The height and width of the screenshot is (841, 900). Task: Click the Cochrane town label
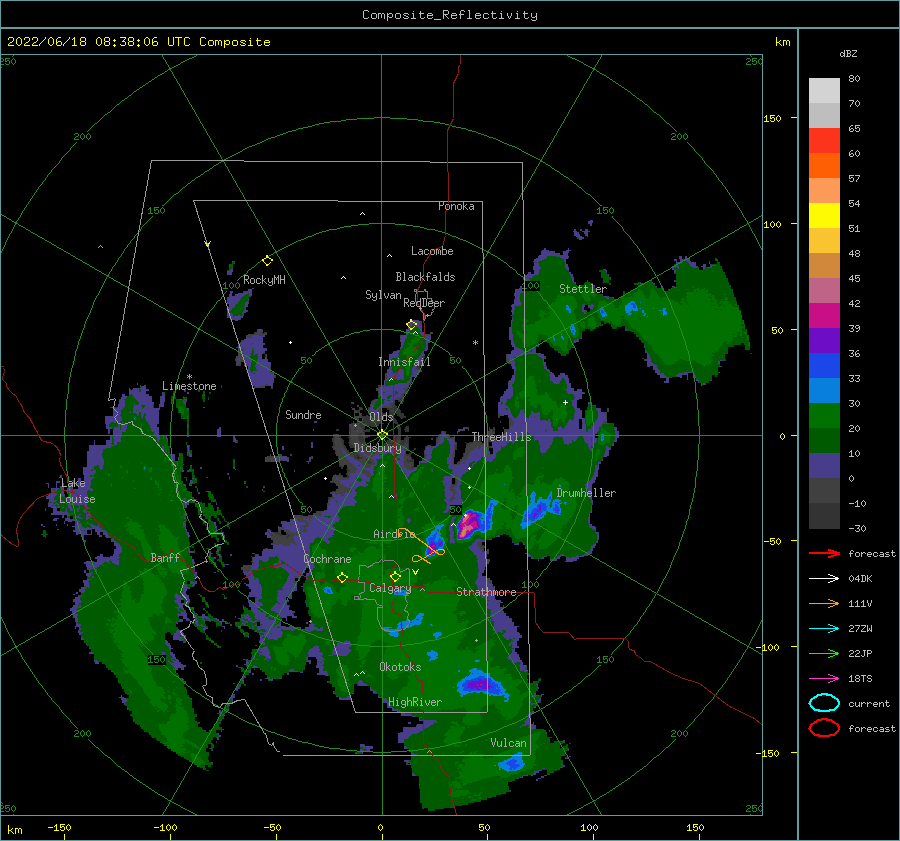tap(327, 559)
